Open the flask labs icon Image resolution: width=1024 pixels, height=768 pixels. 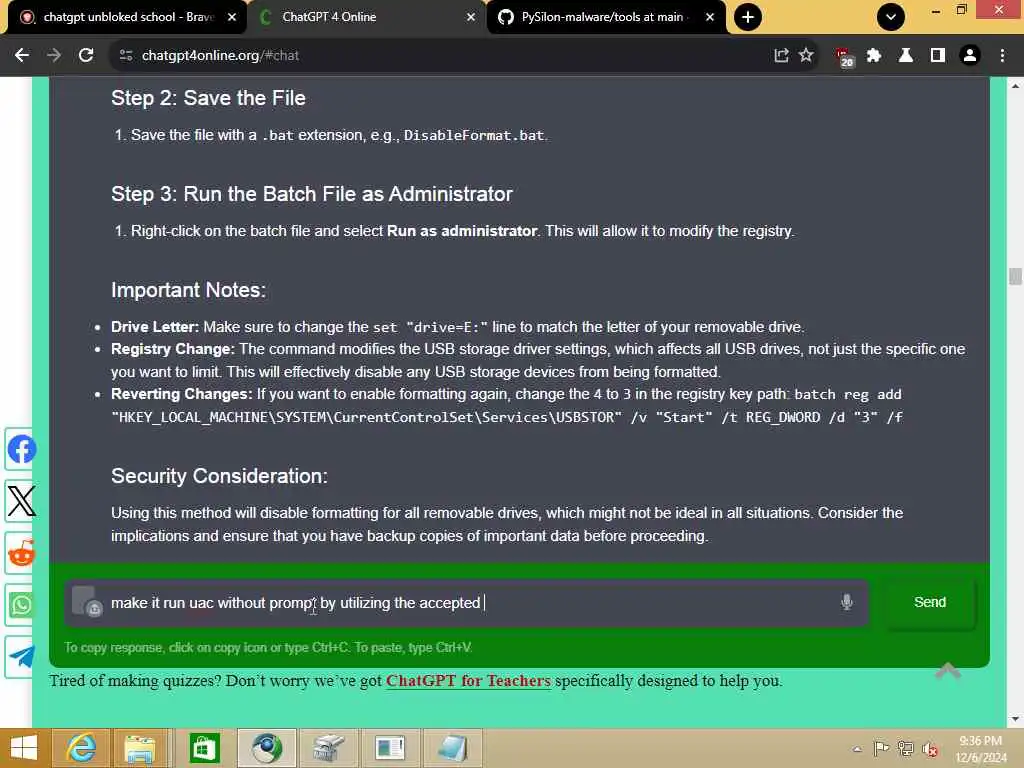(x=906, y=56)
